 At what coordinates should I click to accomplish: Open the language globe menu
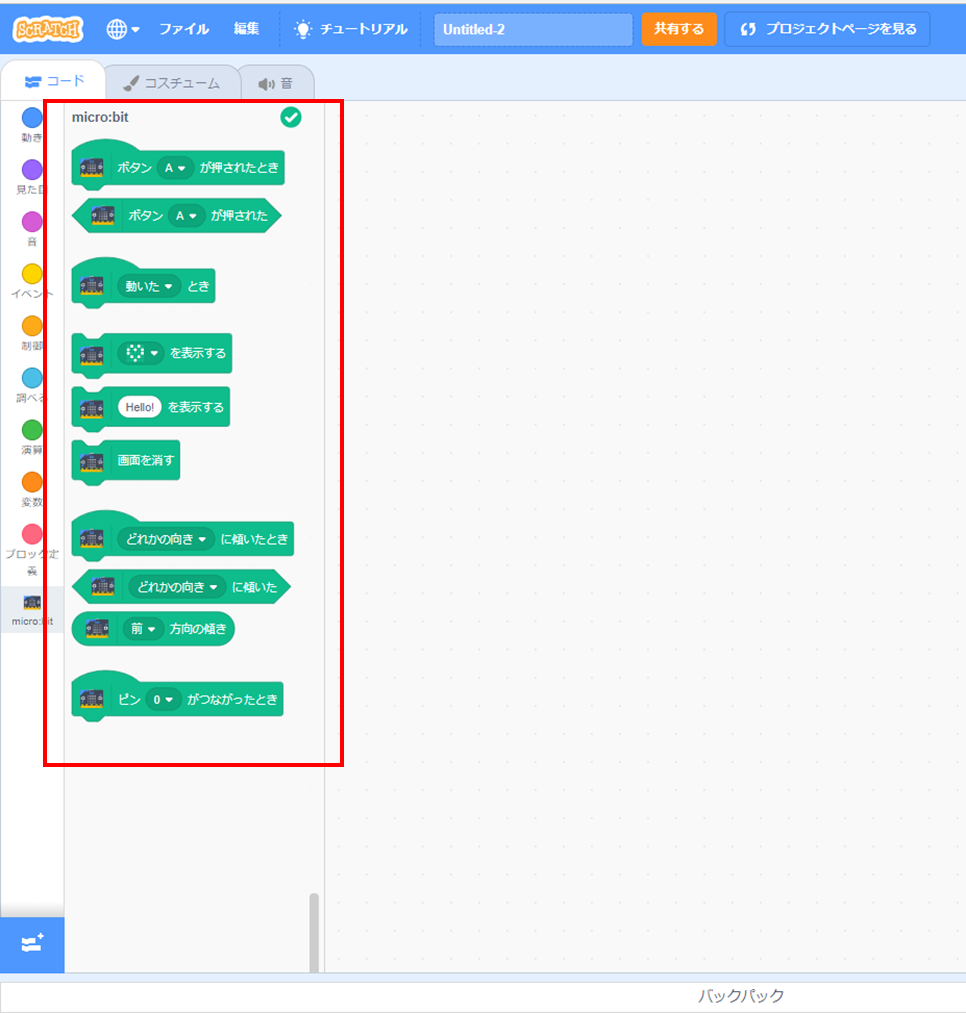pos(123,29)
